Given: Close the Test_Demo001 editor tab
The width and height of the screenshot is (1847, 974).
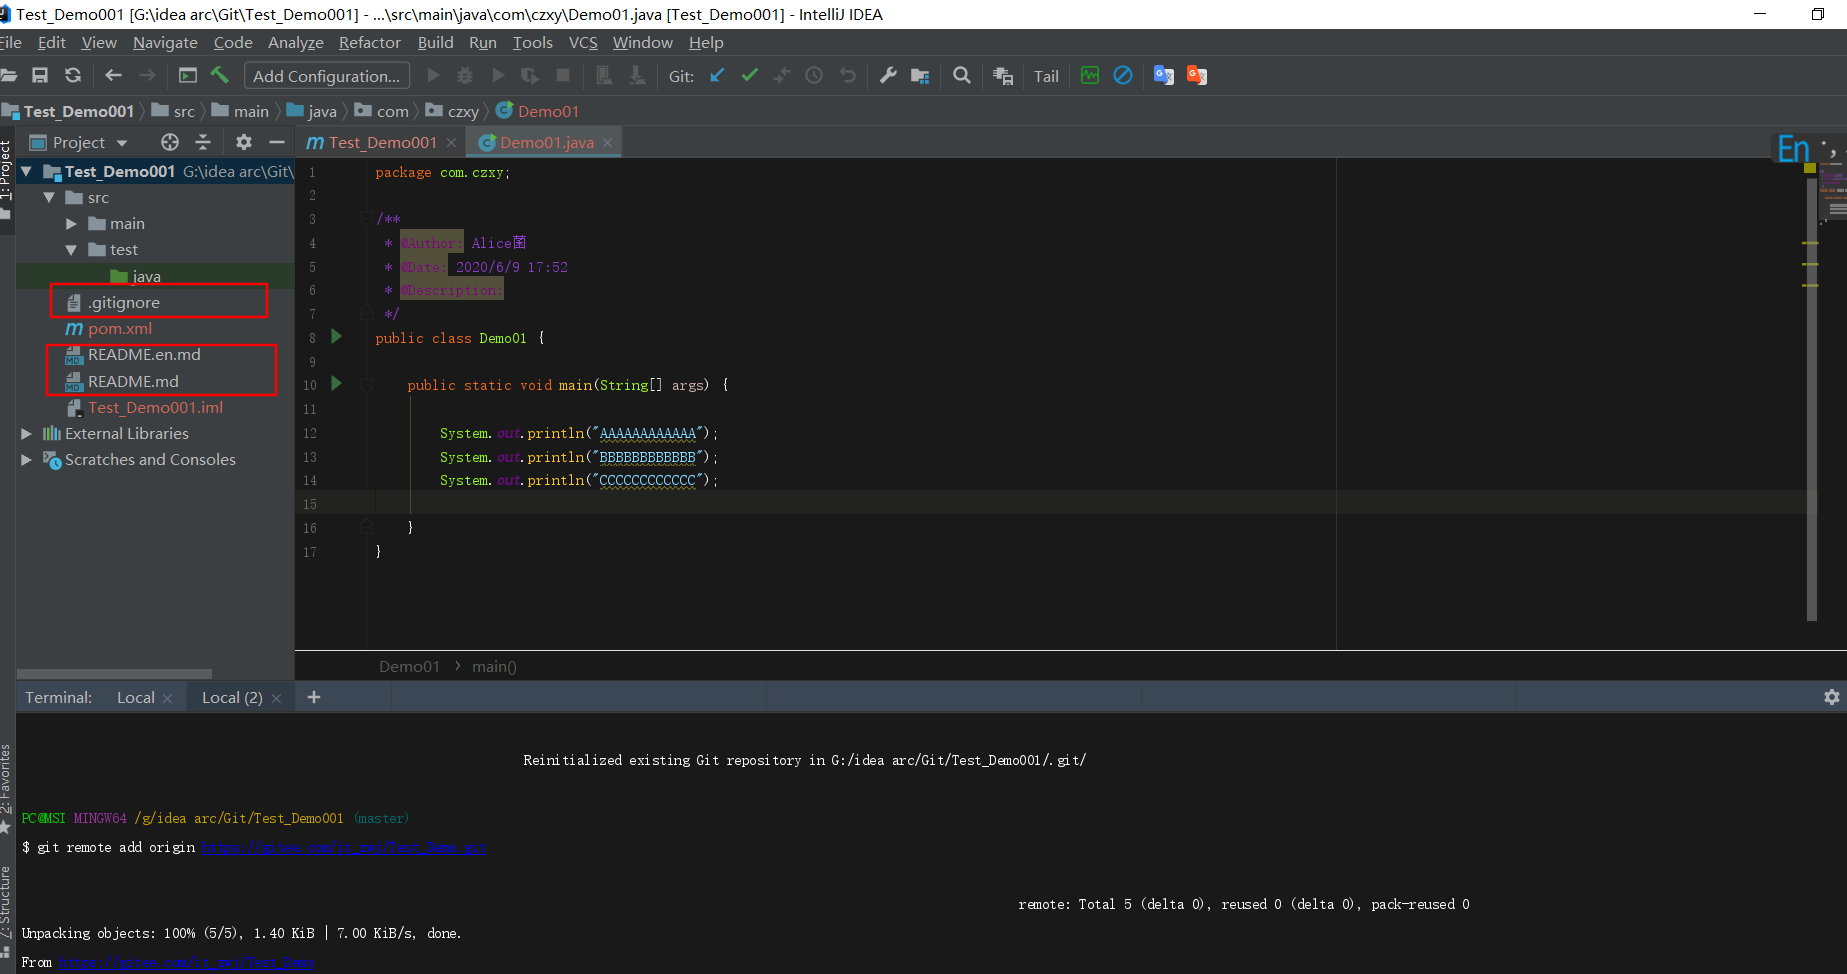Looking at the screenshot, I should [x=451, y=143].
